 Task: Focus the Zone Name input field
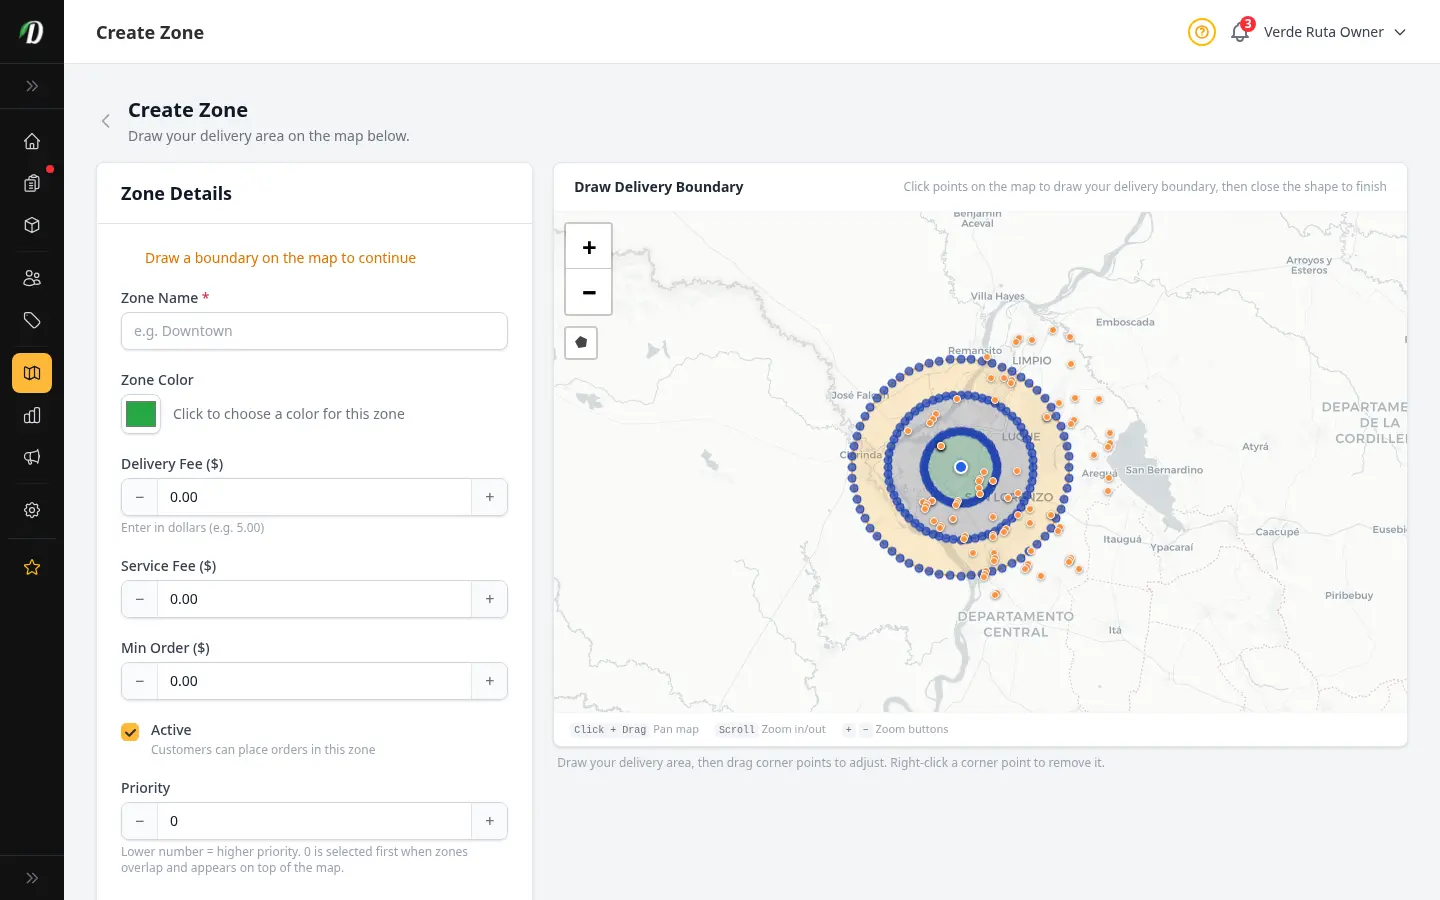point(314,331)
